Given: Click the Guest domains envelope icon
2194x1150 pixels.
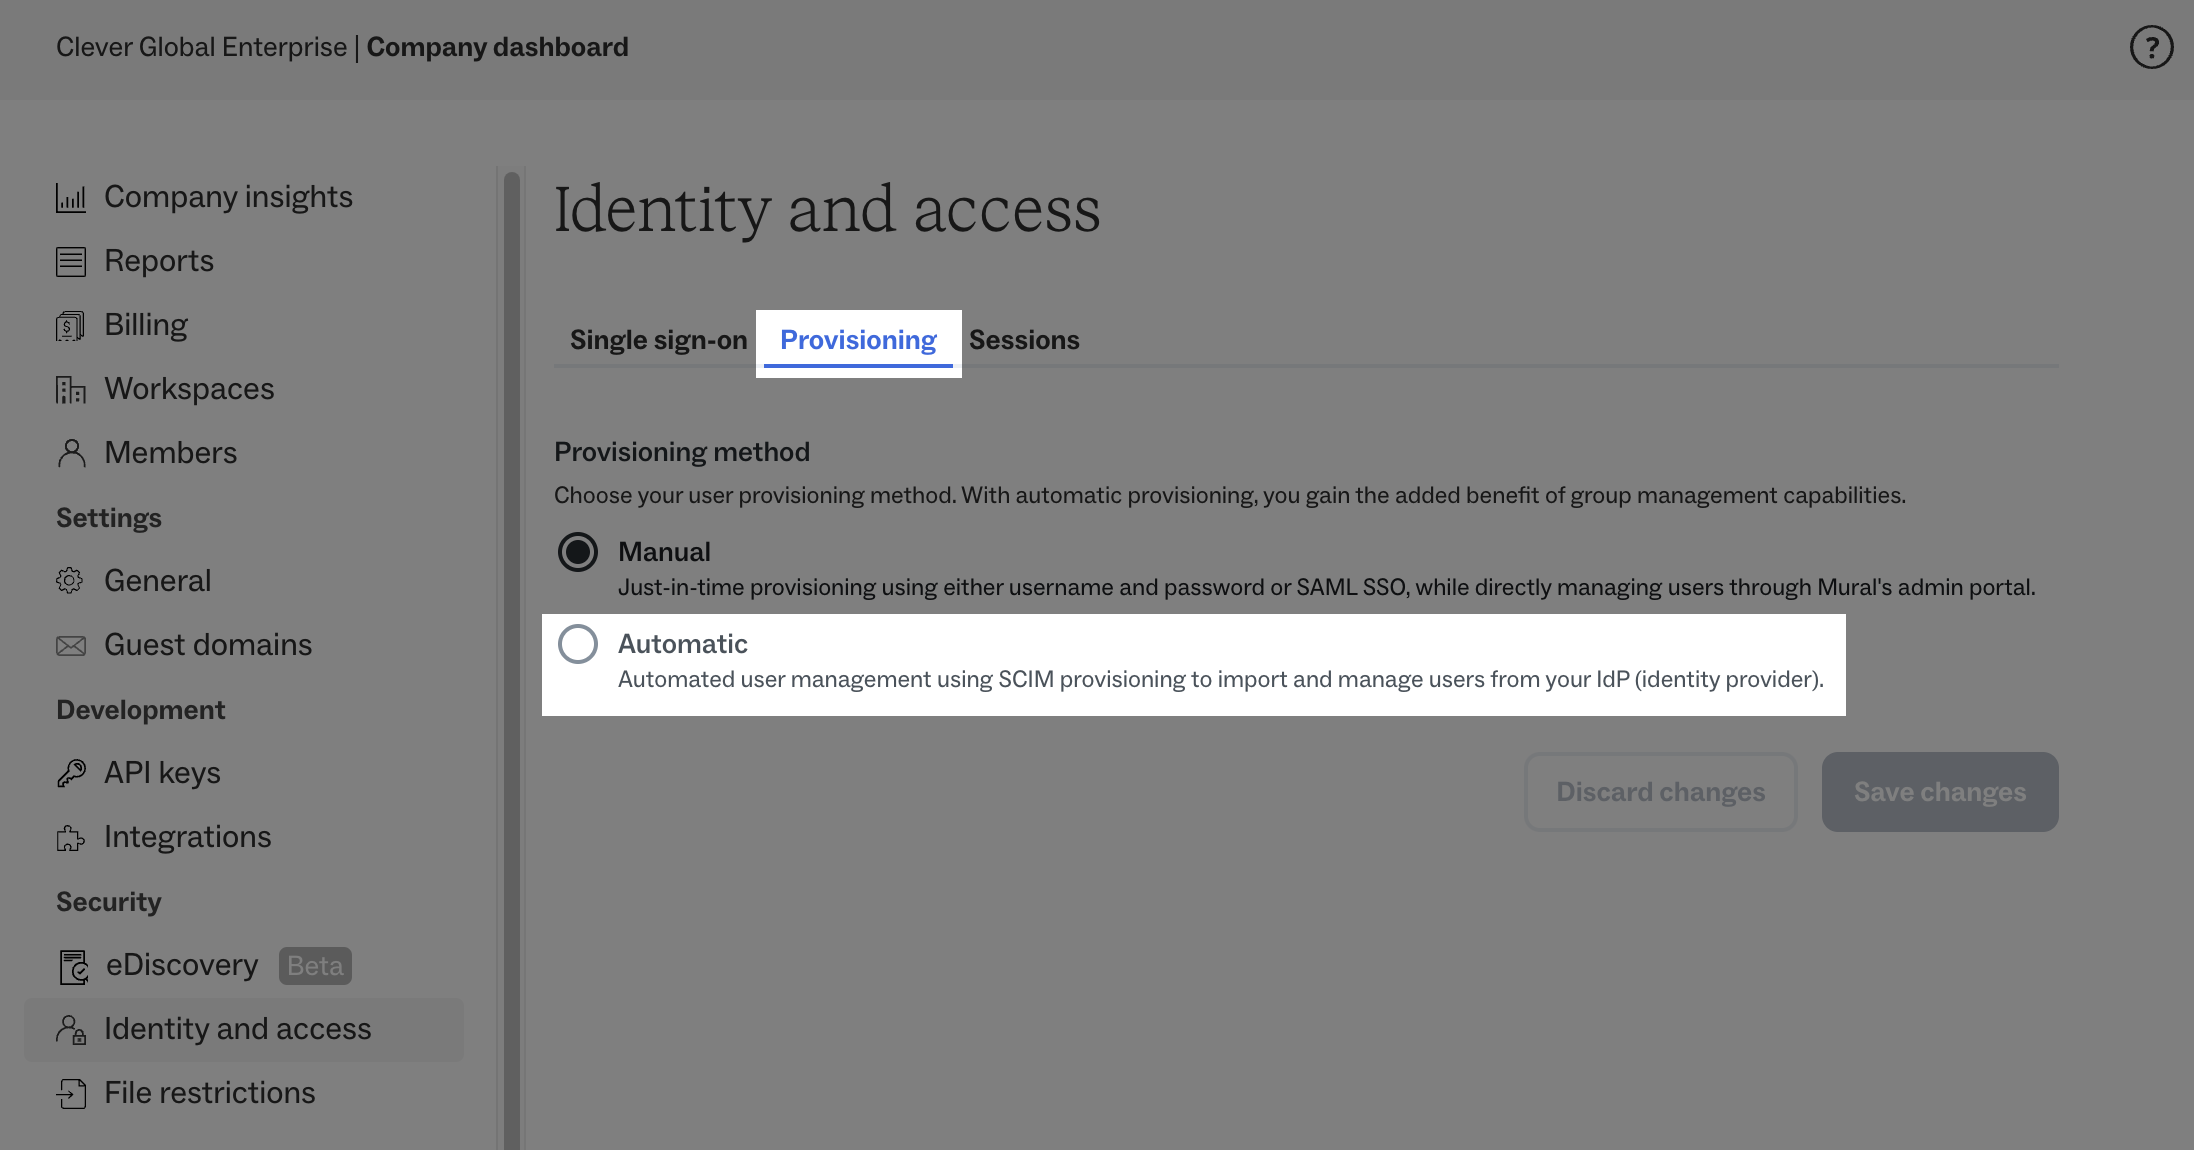Looking at the screenshot, I should (x=71, y=645).
